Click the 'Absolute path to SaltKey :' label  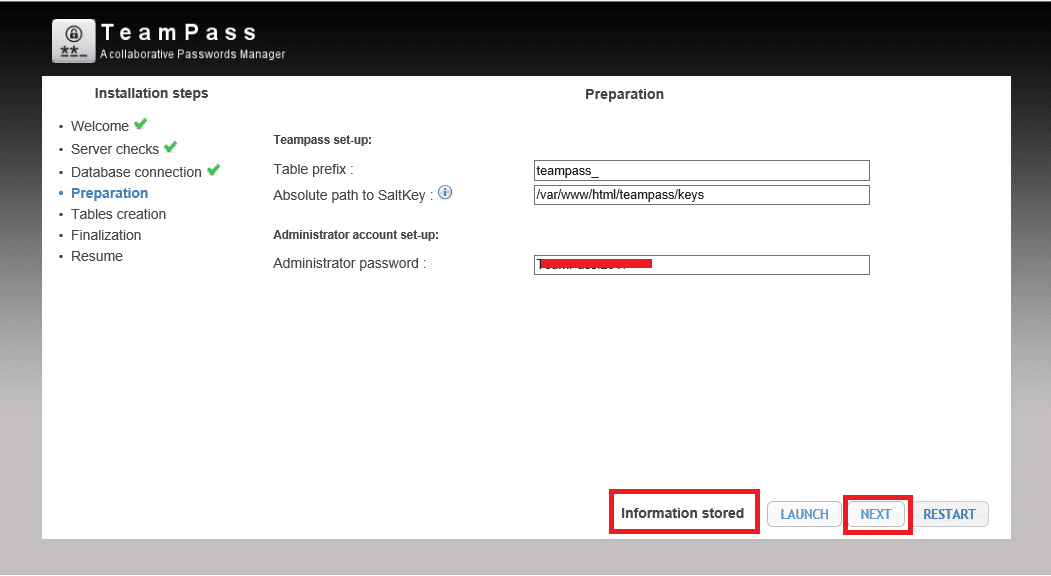tap(353, 195)
